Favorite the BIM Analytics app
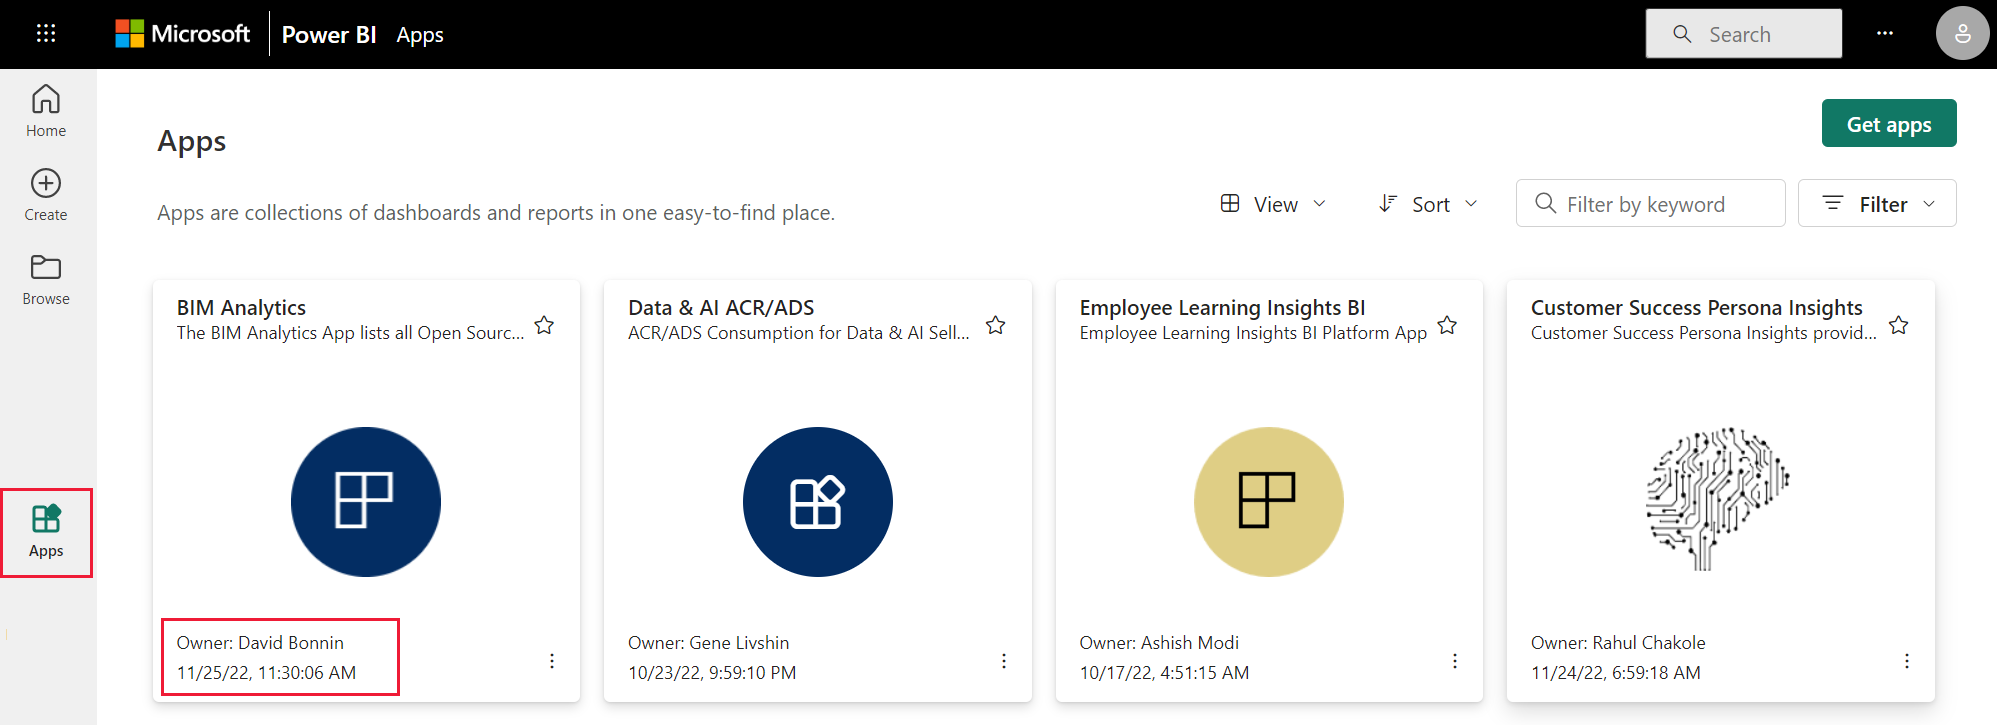Image resolution: width=1997 pixels, height=725 pixels. pyautogui.click(x=544, y=325)
